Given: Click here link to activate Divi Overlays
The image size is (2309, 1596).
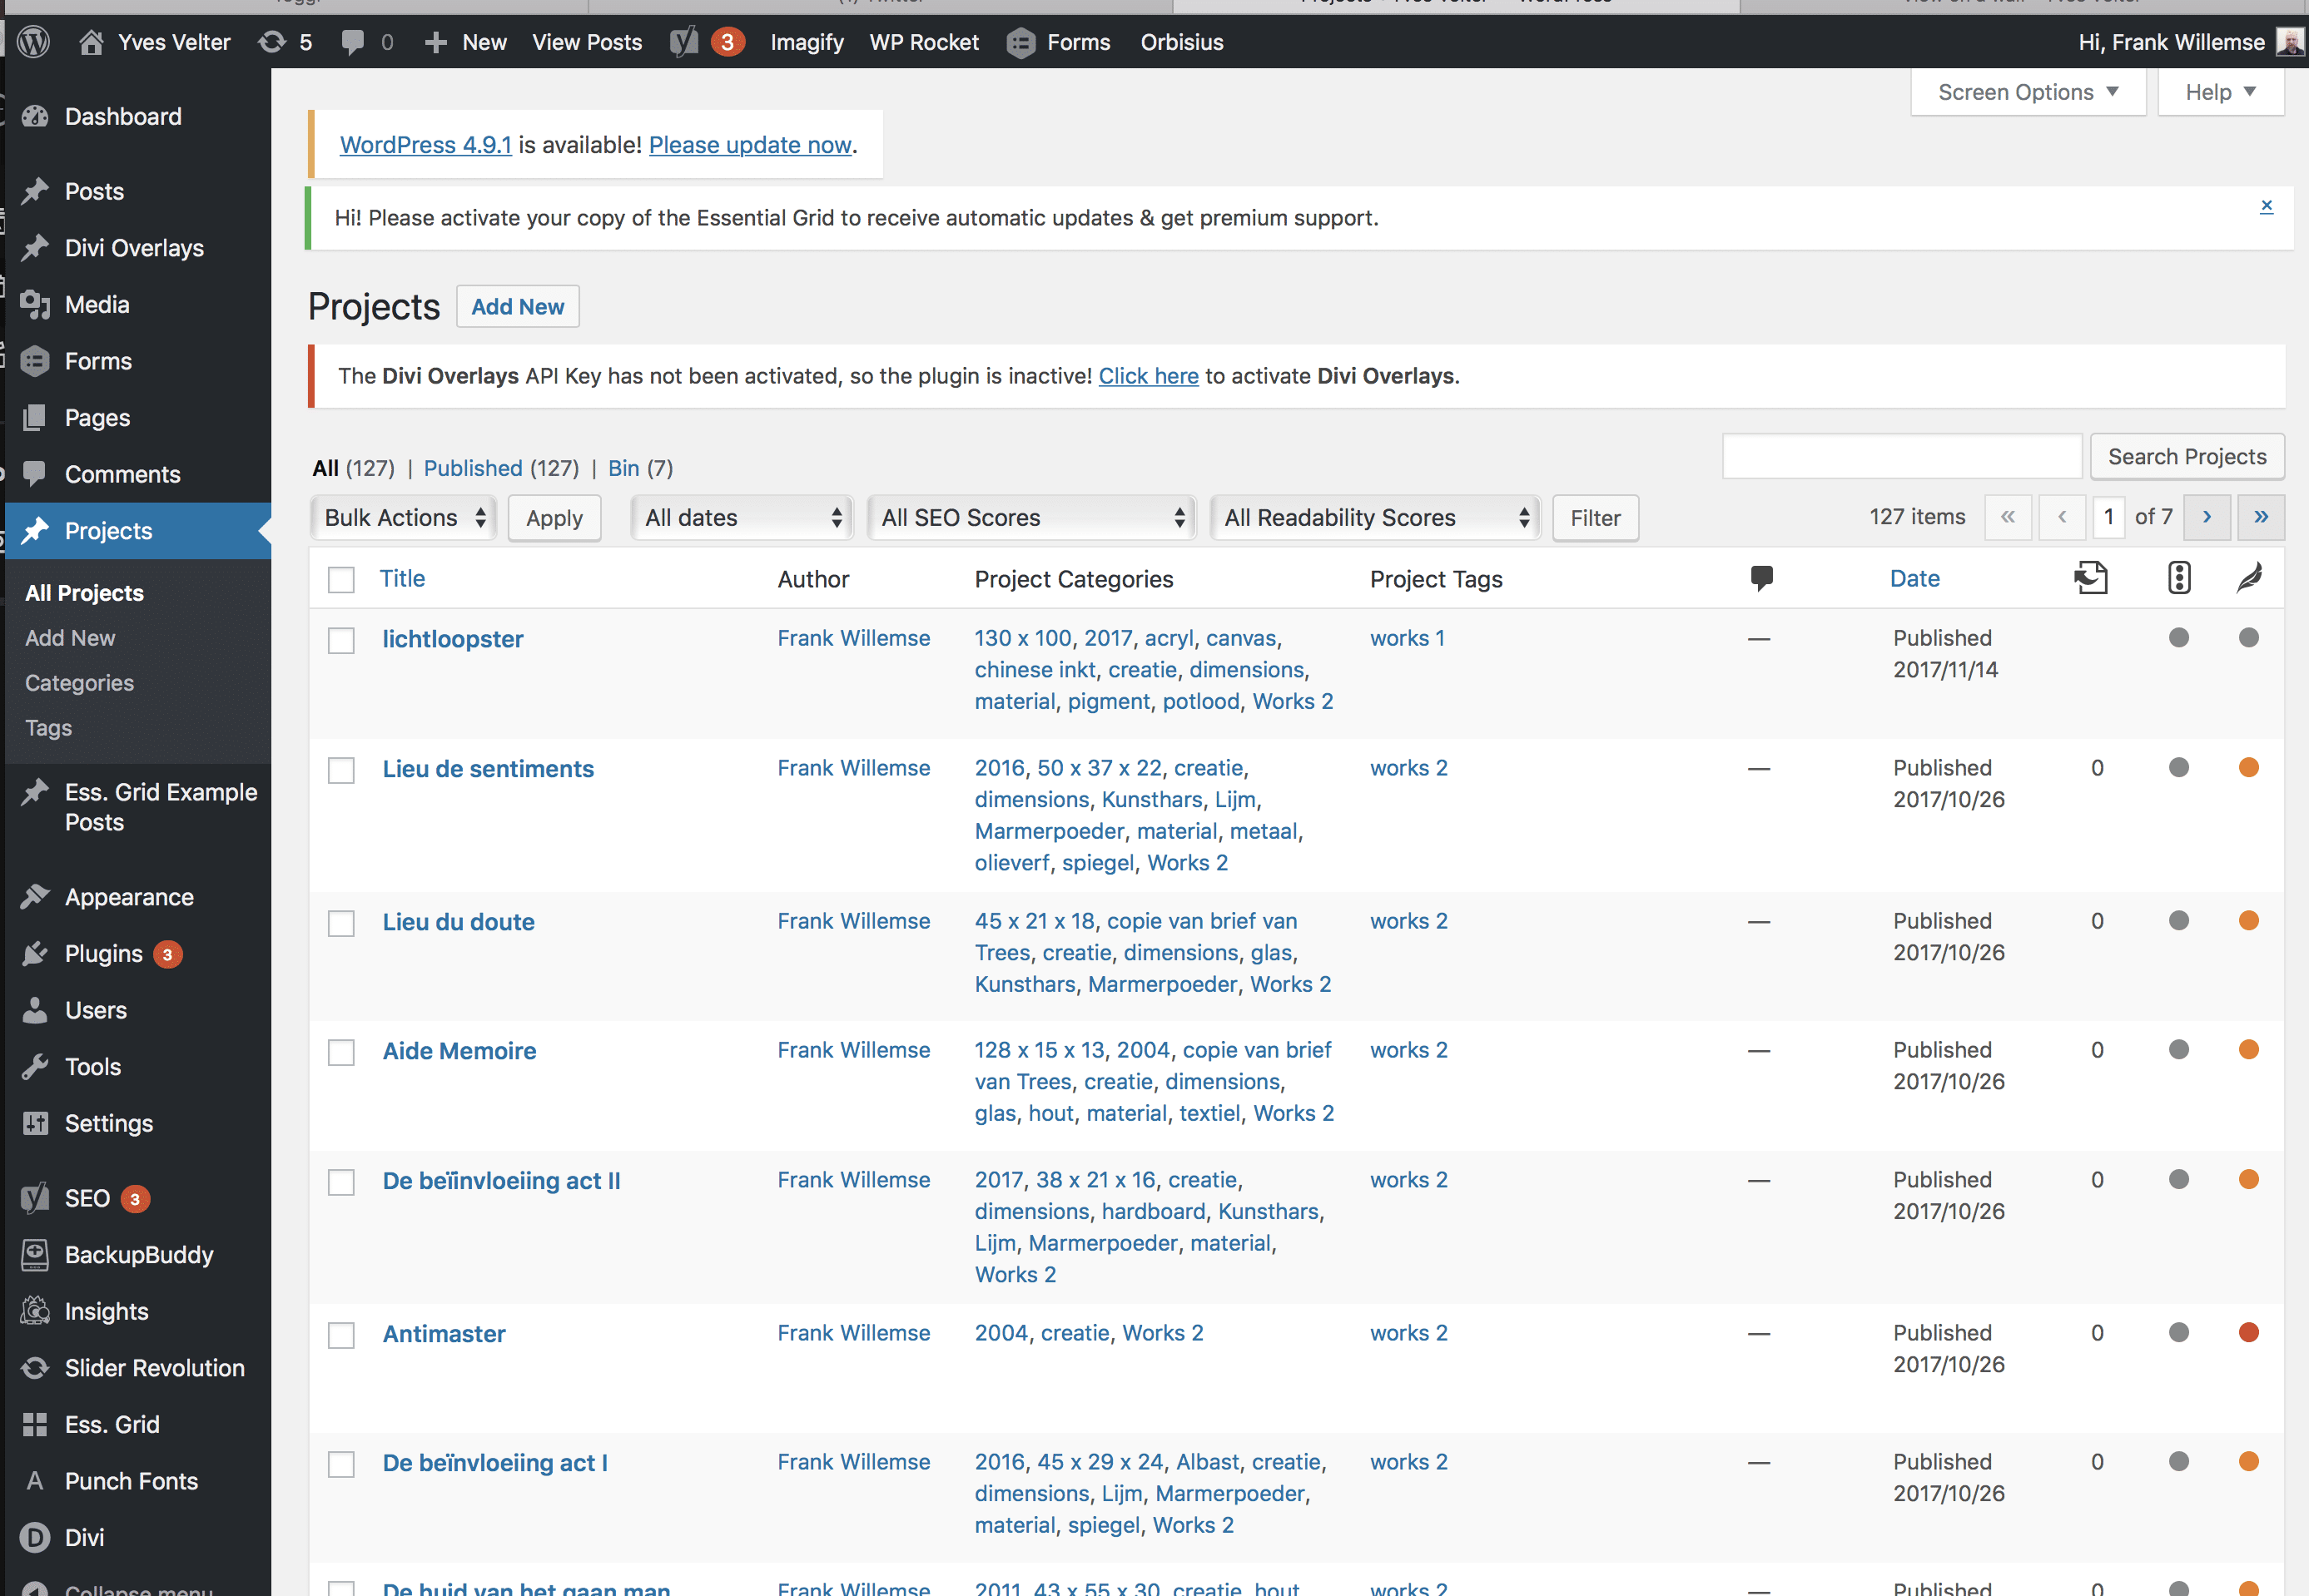Looking at the screenshot, I should point(1148,376).
